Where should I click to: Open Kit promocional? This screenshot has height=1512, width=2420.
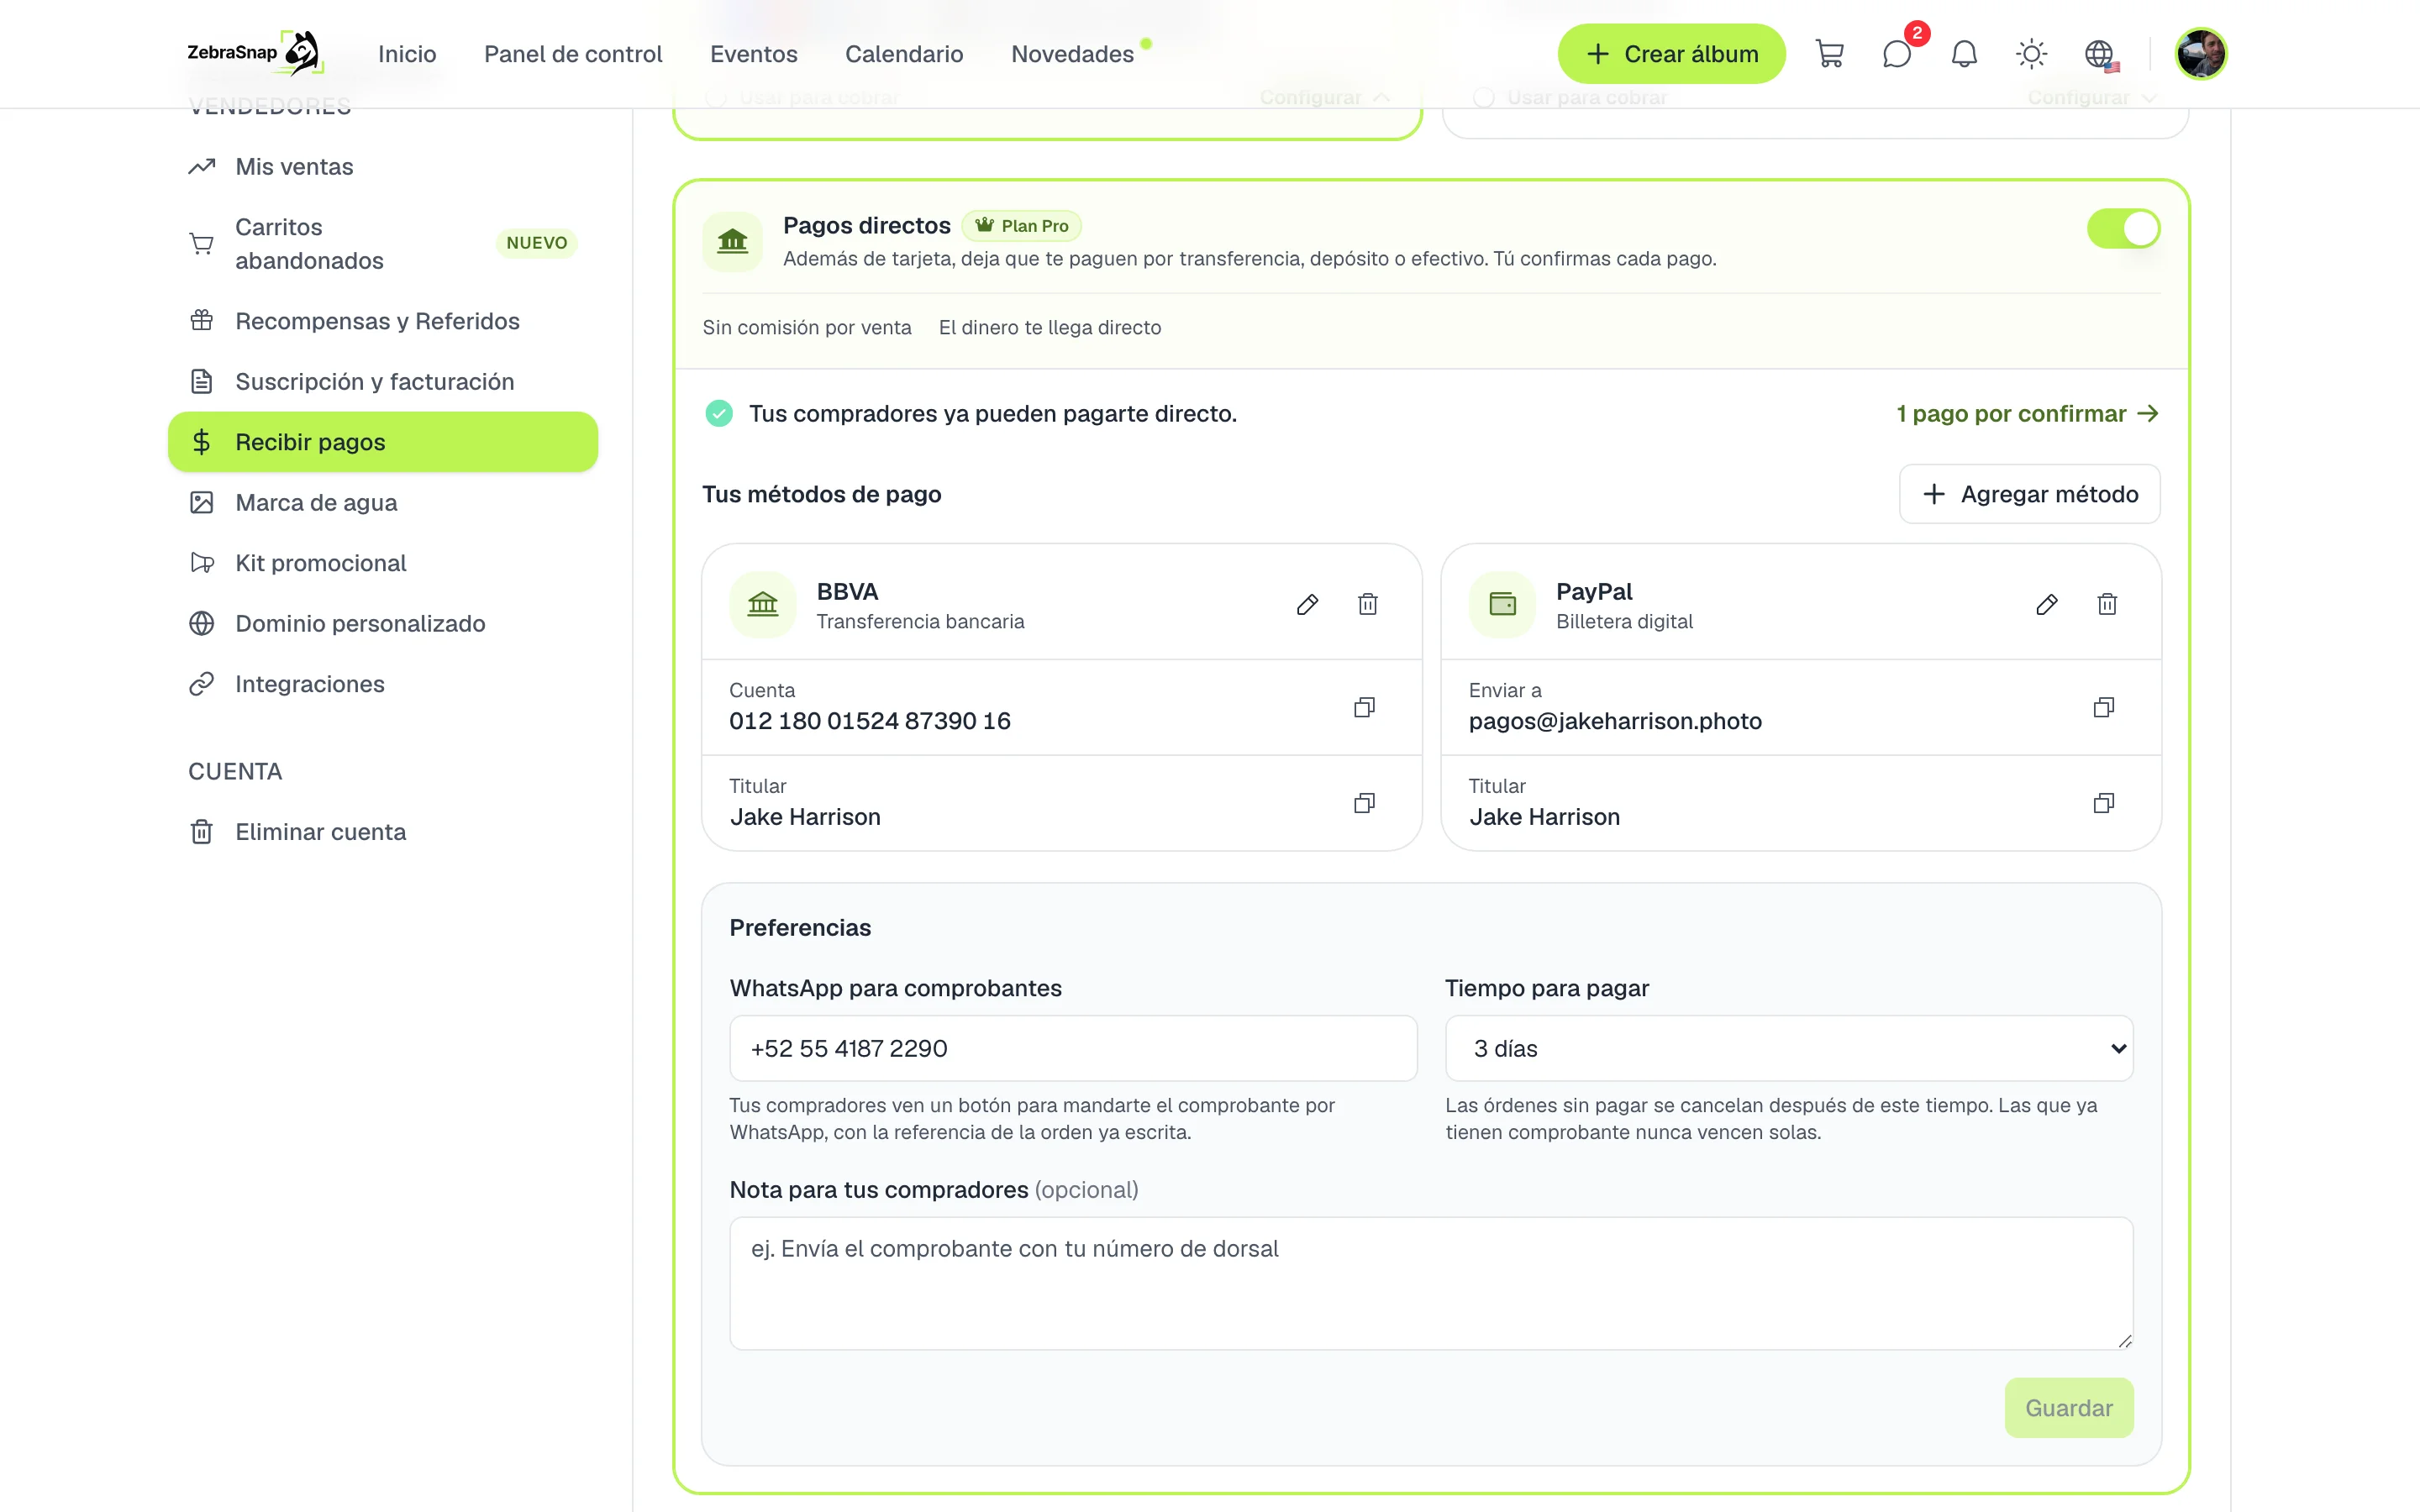(383, 563)
